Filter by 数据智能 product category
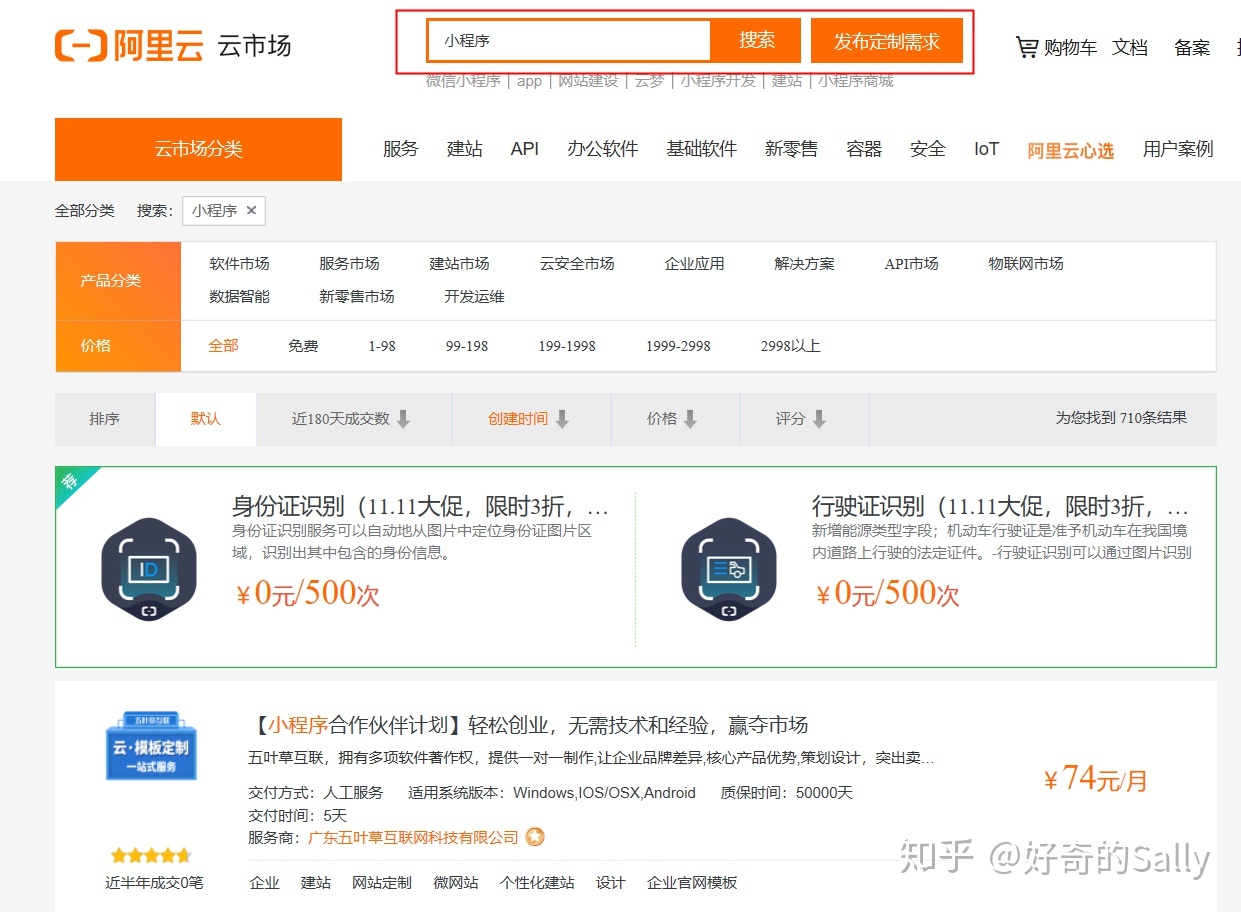1241x912 pixels. coord(239,297)
